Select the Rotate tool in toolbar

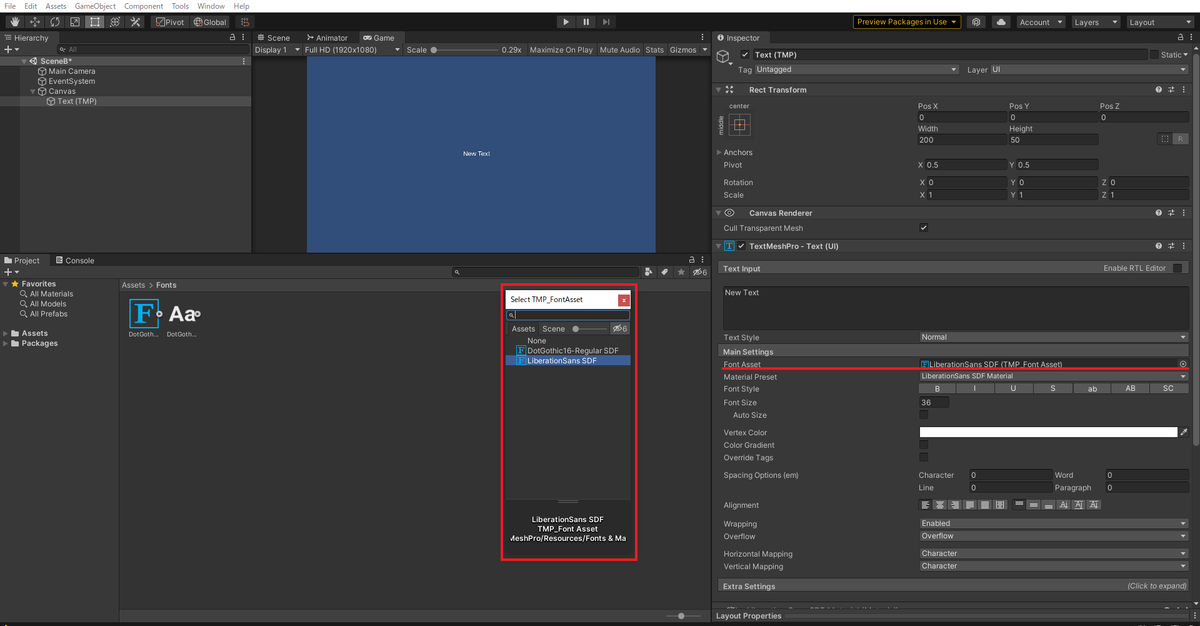(x=55, y=22)
